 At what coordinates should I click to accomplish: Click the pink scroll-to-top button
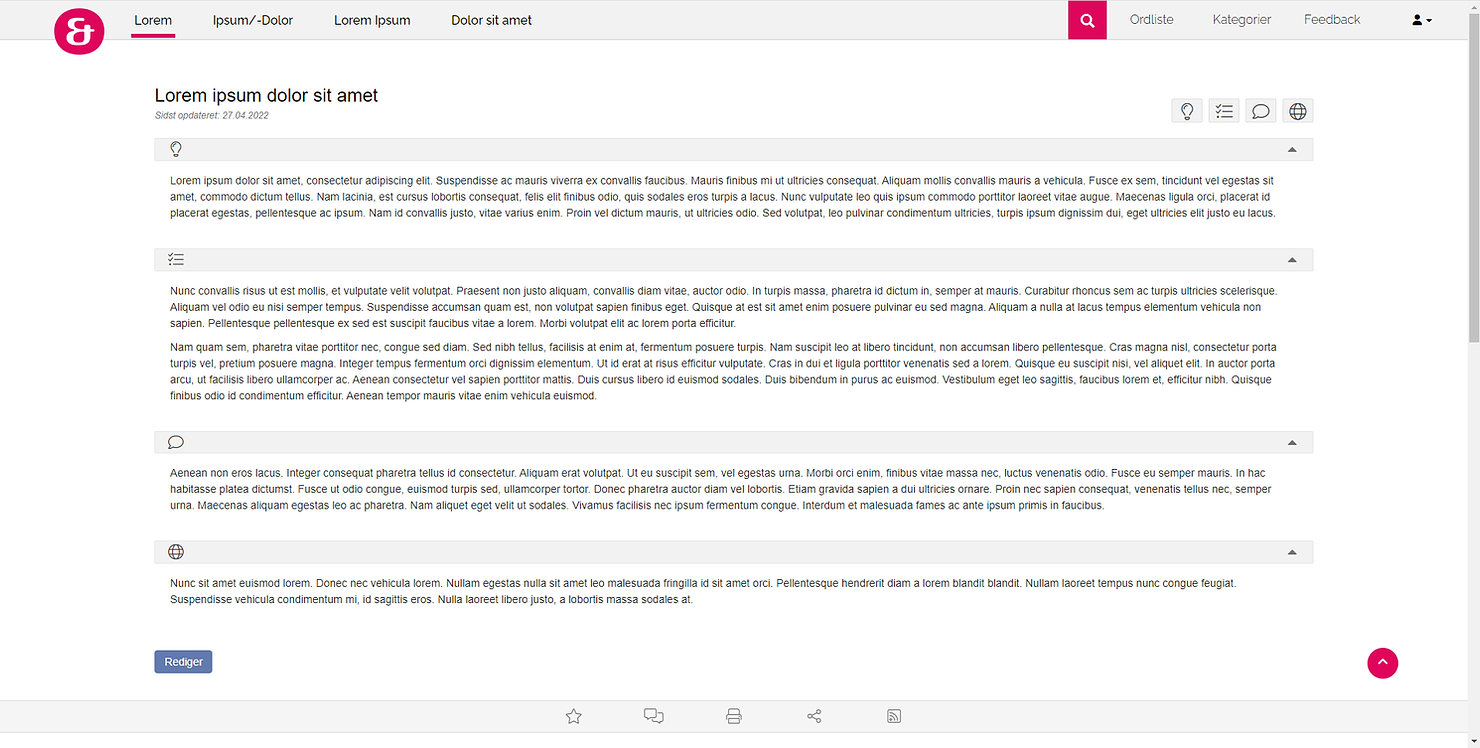(x=1382, y=663)
